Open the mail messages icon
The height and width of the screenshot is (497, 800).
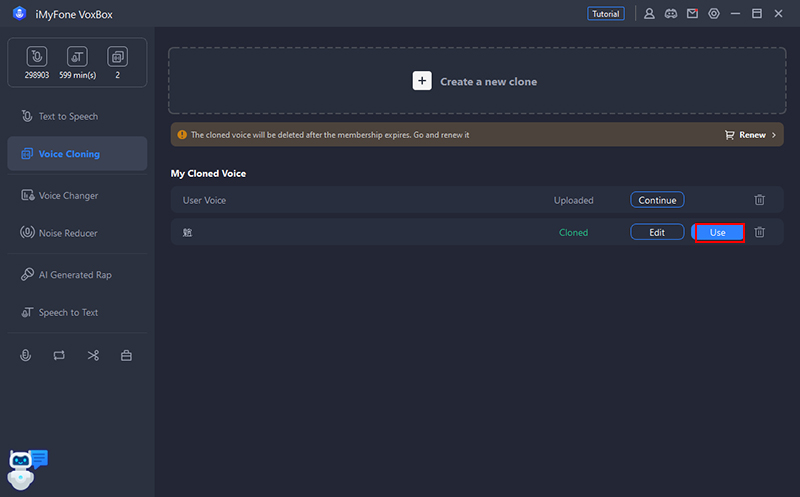click(692, 14)
